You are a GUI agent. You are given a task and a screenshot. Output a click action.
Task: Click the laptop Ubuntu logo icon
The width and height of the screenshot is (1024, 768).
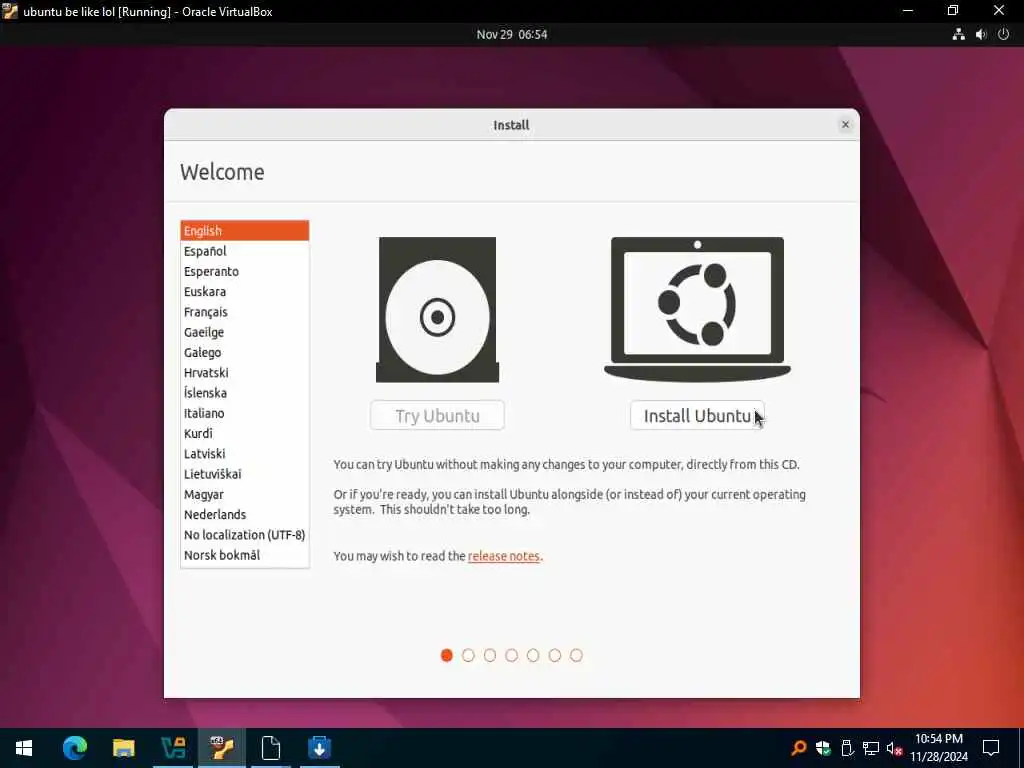[x=697, y=308]
